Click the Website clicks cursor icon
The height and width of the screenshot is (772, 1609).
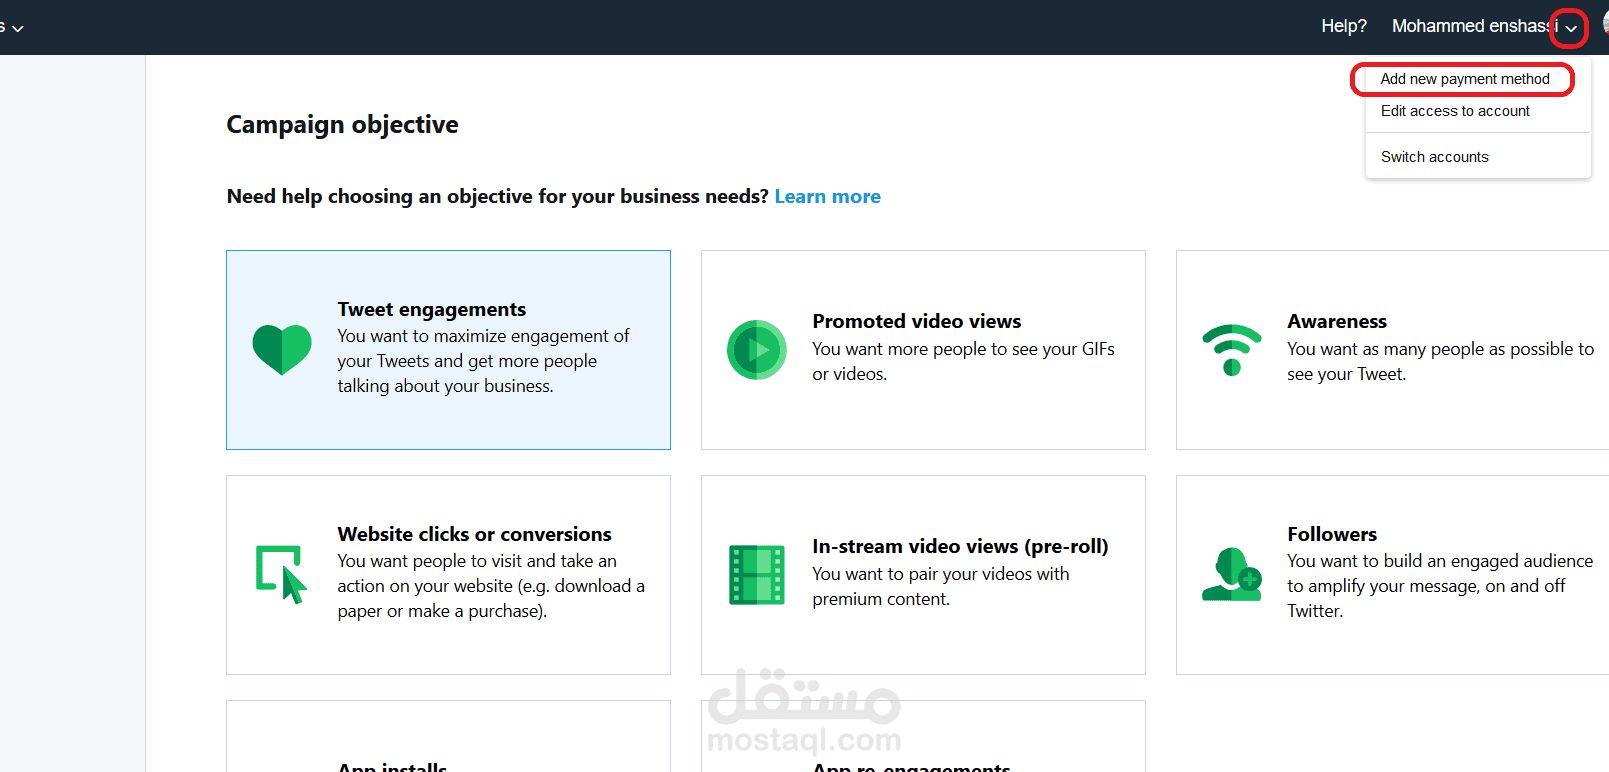tap(282, 574)
